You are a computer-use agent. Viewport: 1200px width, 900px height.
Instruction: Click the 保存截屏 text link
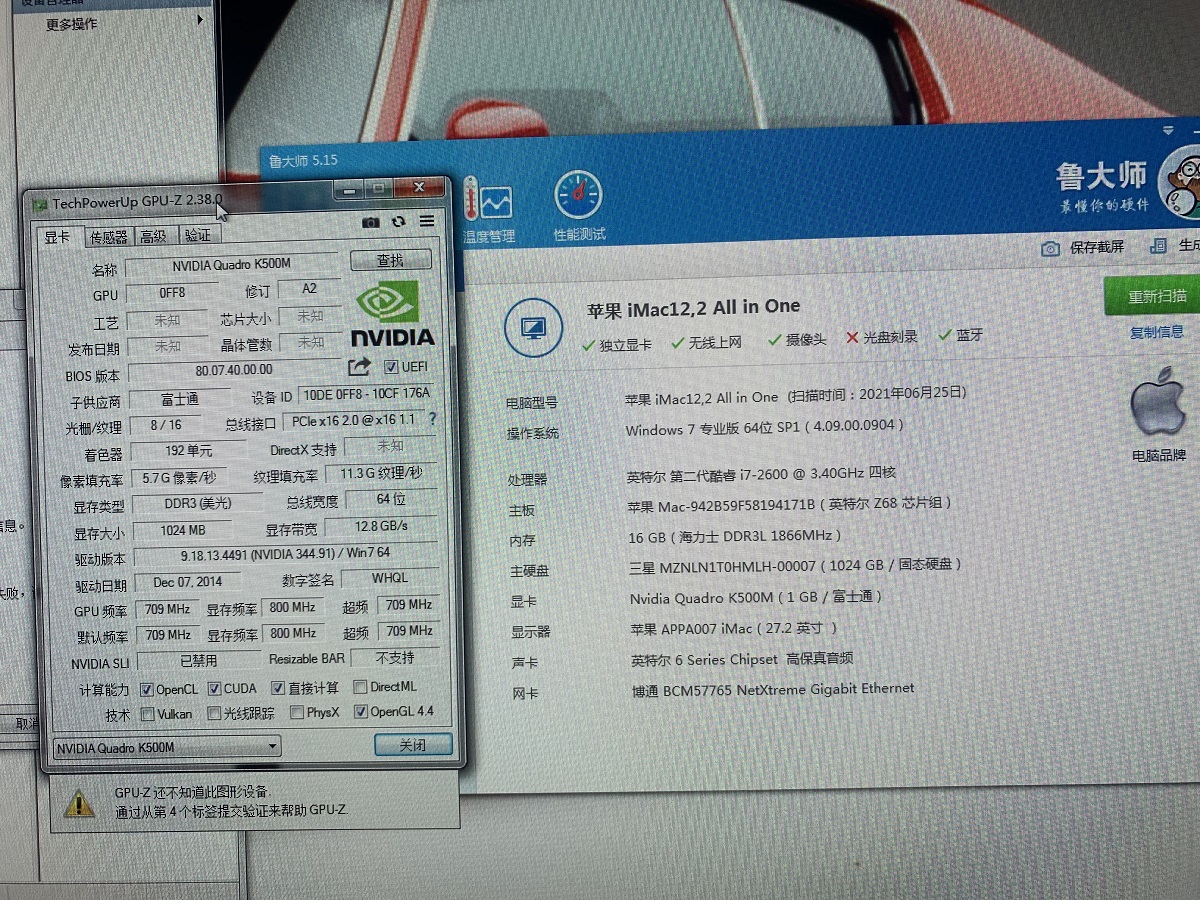[1097, 247]
